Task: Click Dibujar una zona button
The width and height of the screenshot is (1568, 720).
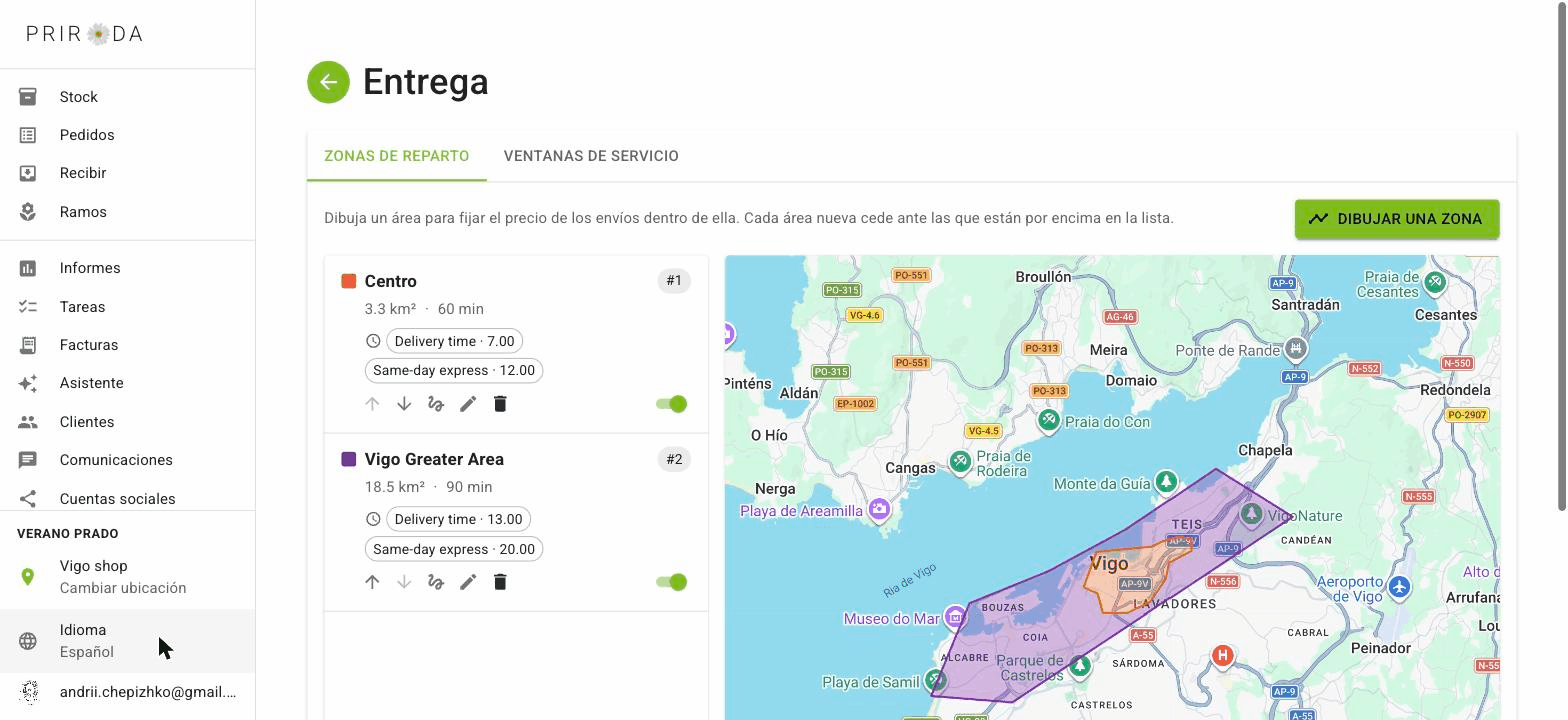Action: point(1397,219)
